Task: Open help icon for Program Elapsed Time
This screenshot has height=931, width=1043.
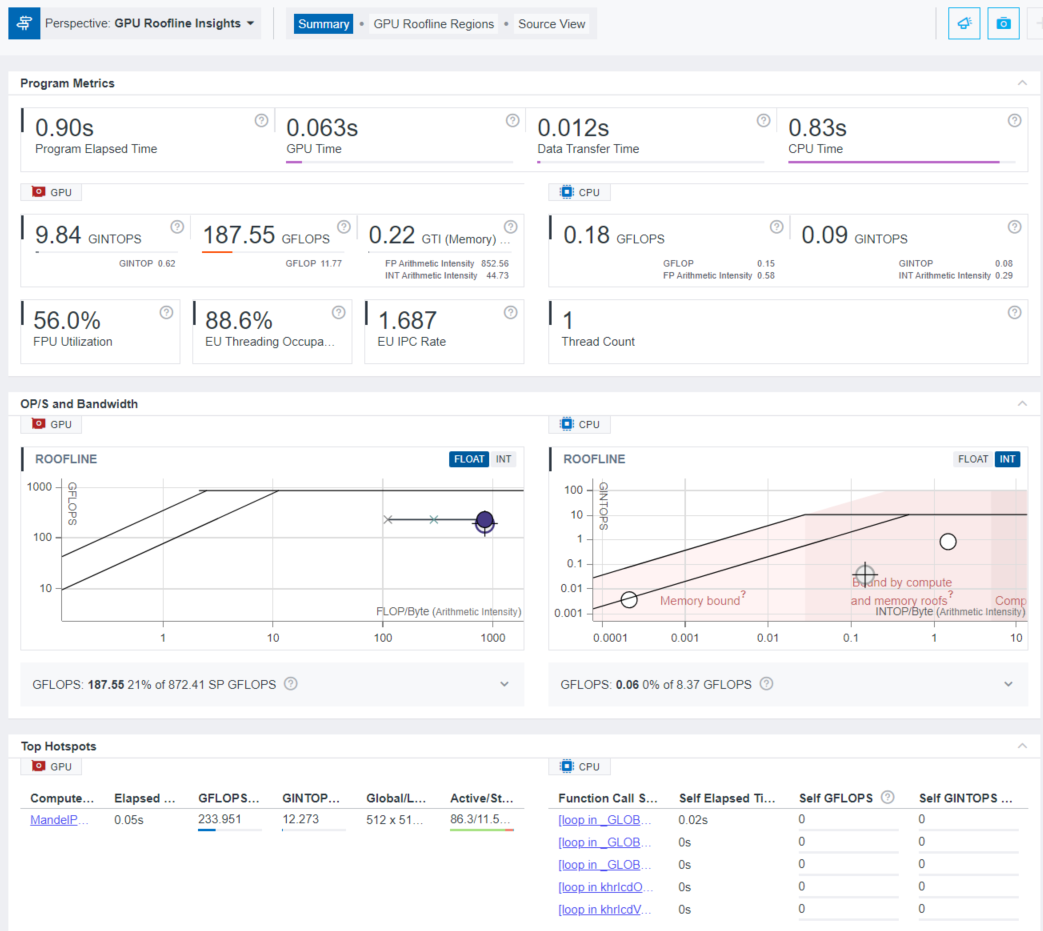Action: 261,121
